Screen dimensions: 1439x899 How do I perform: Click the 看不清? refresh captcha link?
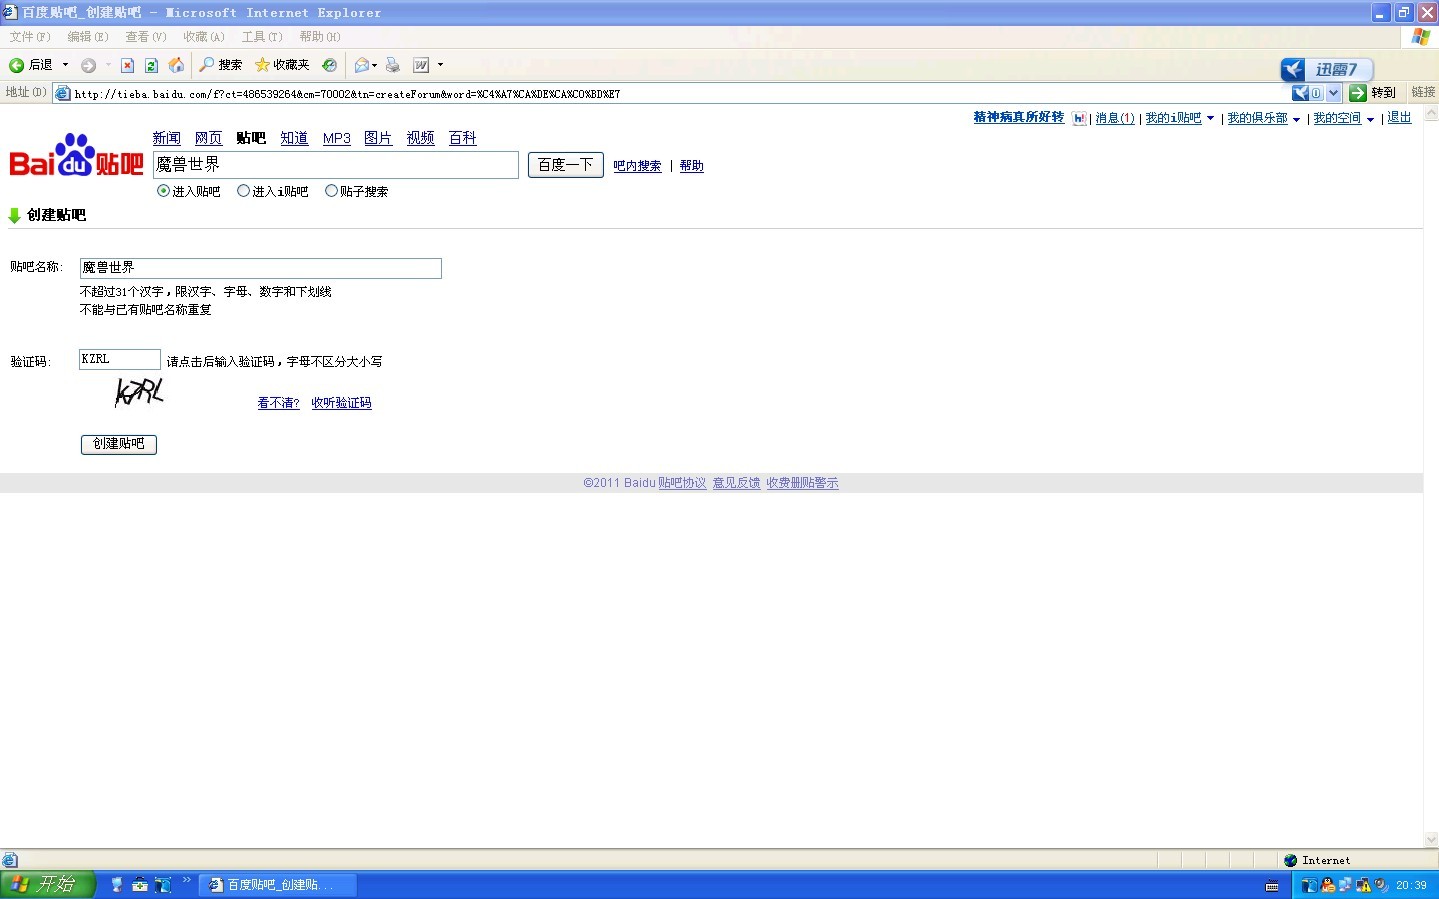tap(279, 403)
